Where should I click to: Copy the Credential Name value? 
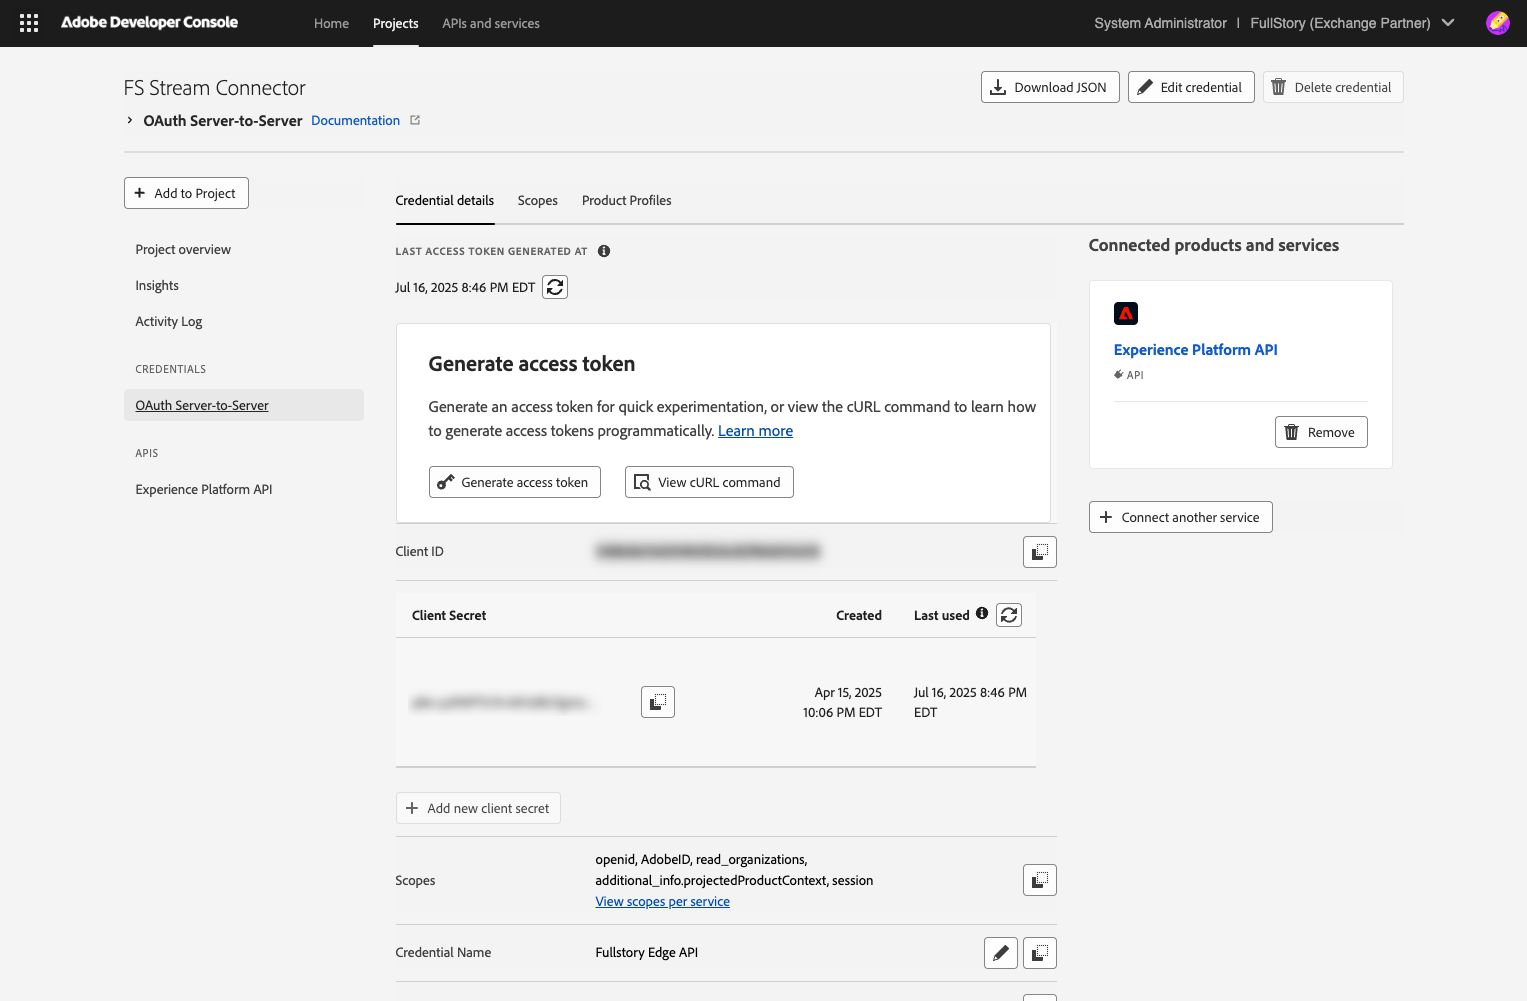point(1040,953)
